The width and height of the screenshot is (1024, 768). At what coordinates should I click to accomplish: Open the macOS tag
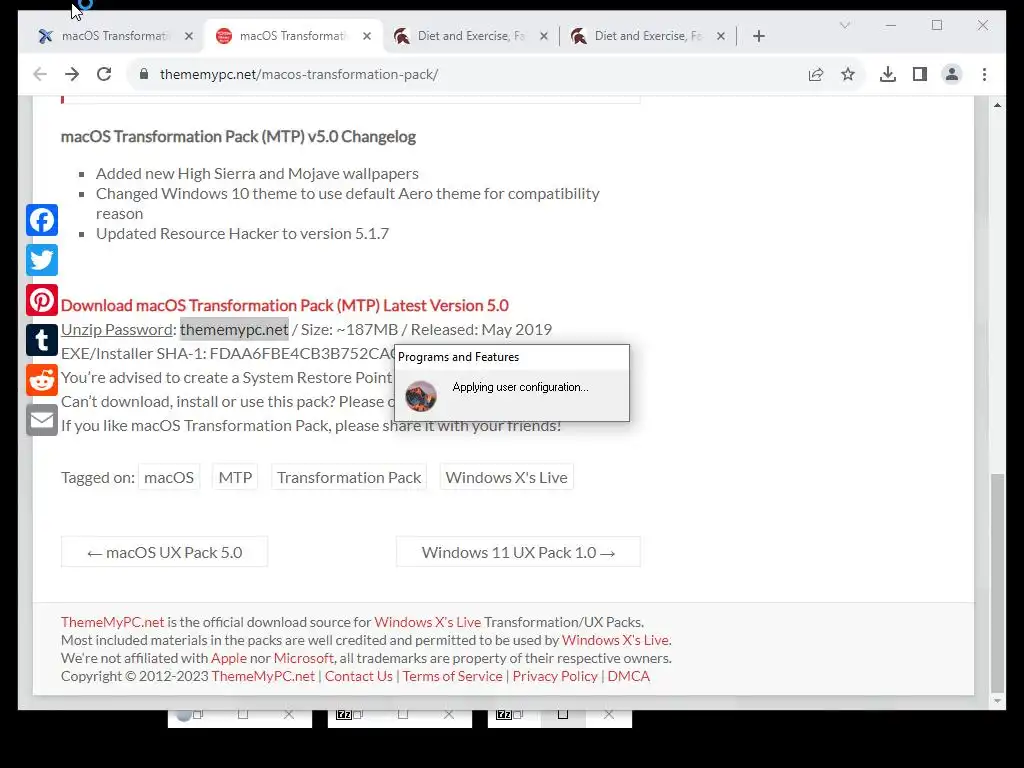pos(168,477)
